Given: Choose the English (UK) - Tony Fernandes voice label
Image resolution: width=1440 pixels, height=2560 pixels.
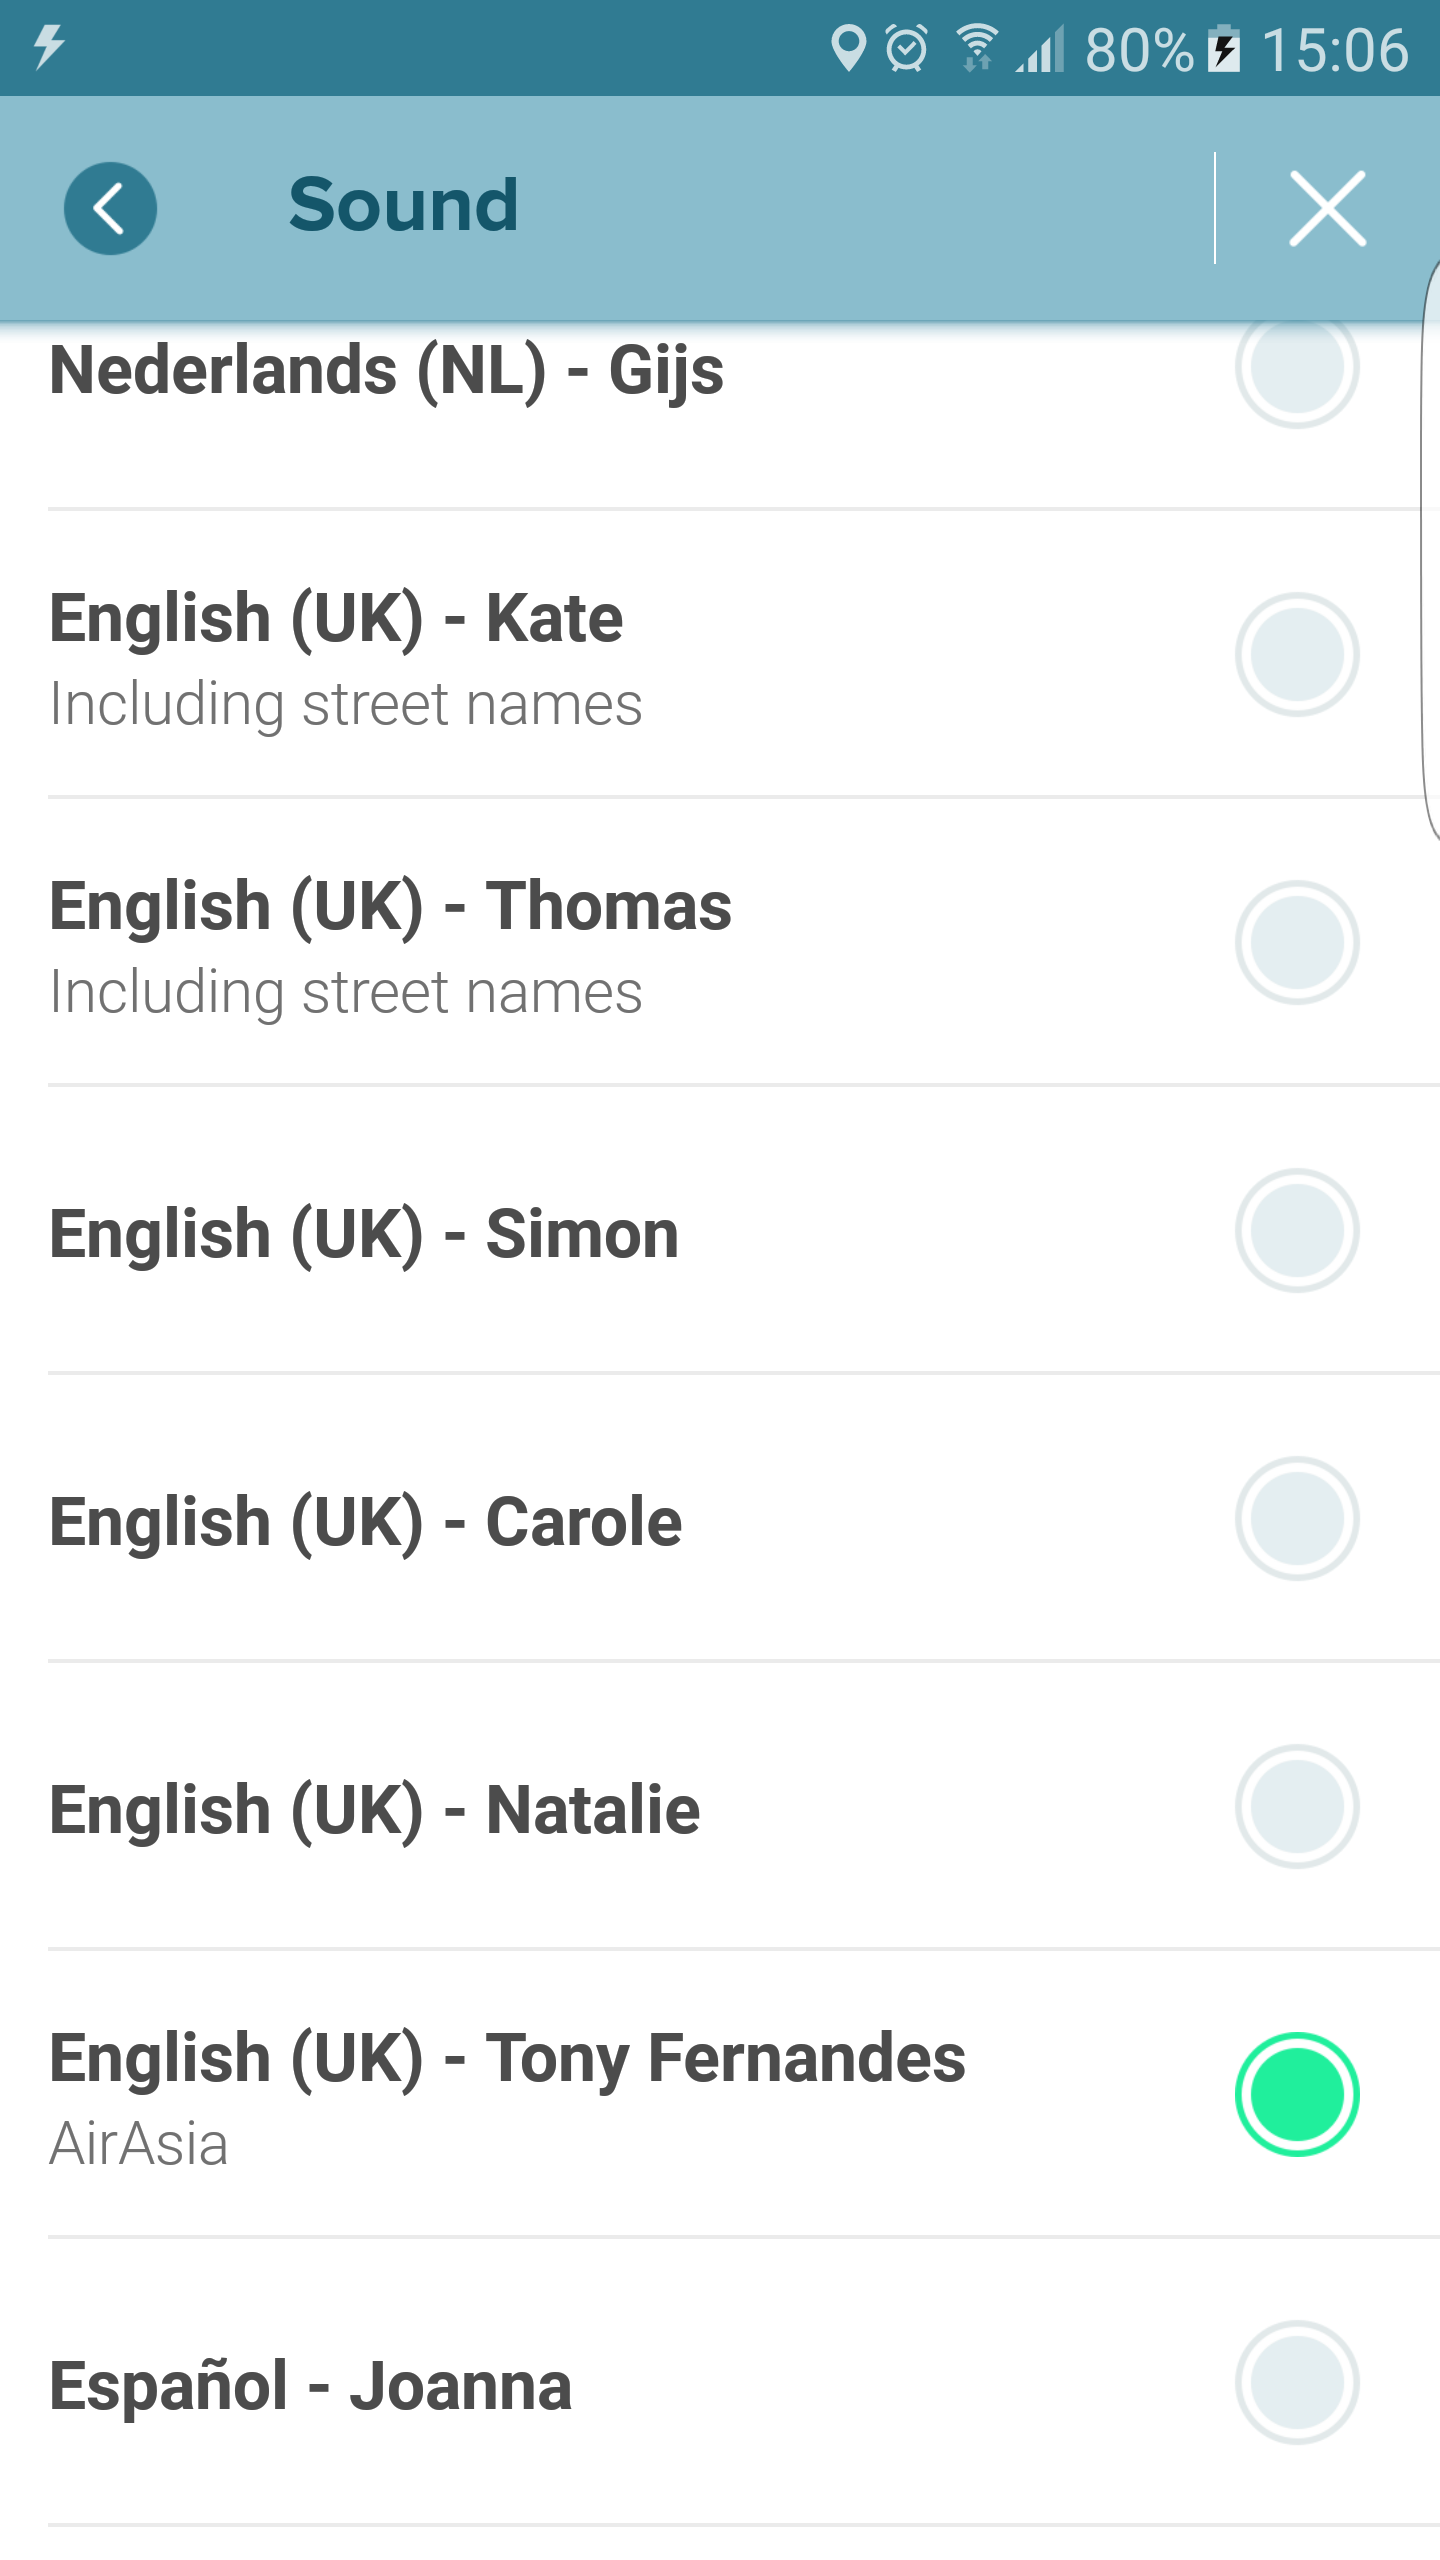Looking at the screenshot, I should pyautogui.click(x=507, y=2059).
